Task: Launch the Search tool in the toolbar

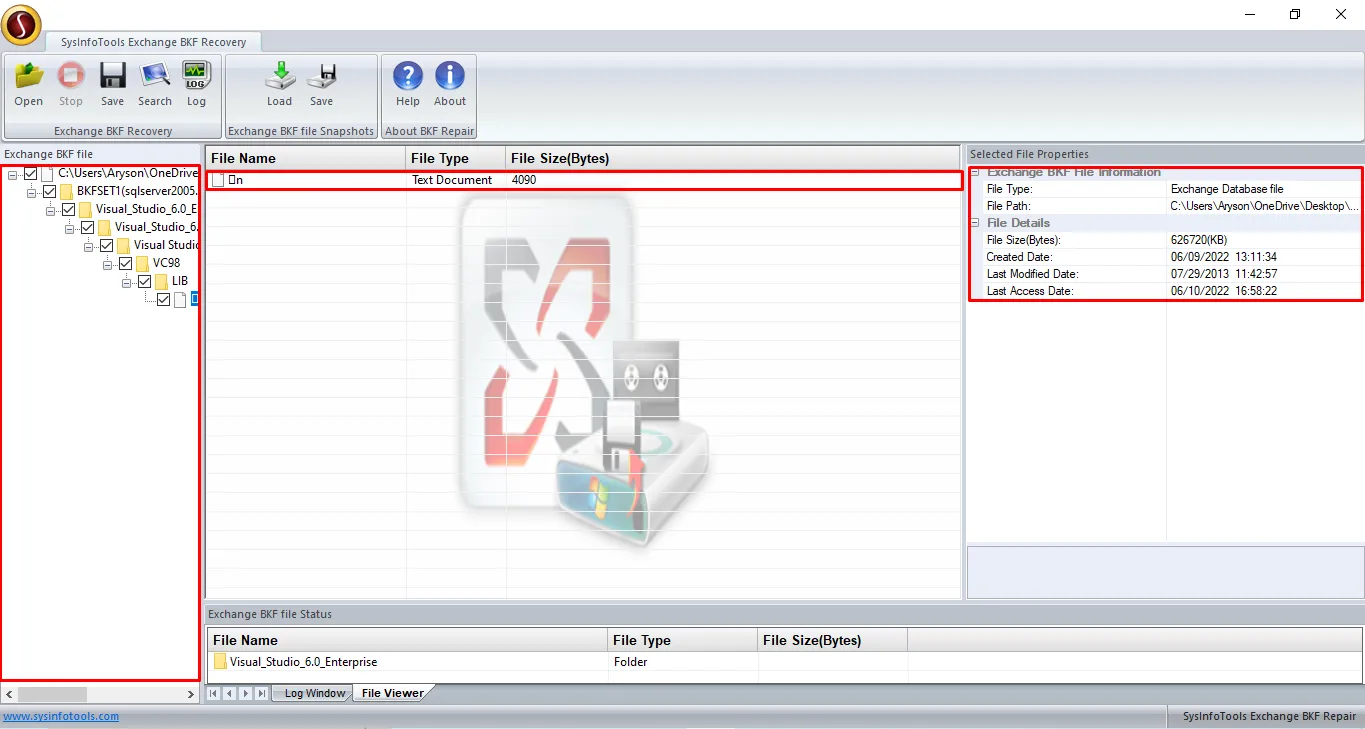Action: point(155,76)
